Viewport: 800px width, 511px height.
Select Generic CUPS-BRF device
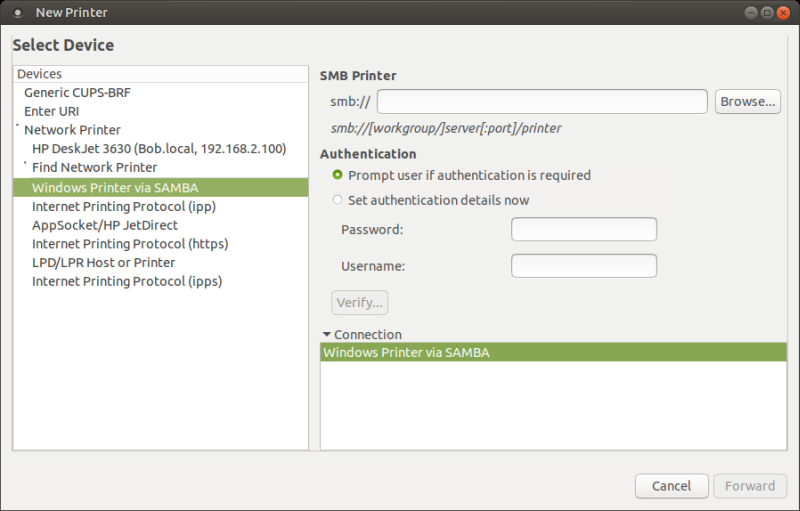pyautogui.click(x=77, y=92)
